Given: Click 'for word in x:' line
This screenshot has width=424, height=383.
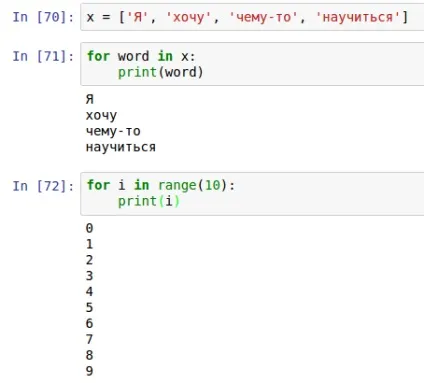Looking at the screenshot, I should tap(141, 56).
